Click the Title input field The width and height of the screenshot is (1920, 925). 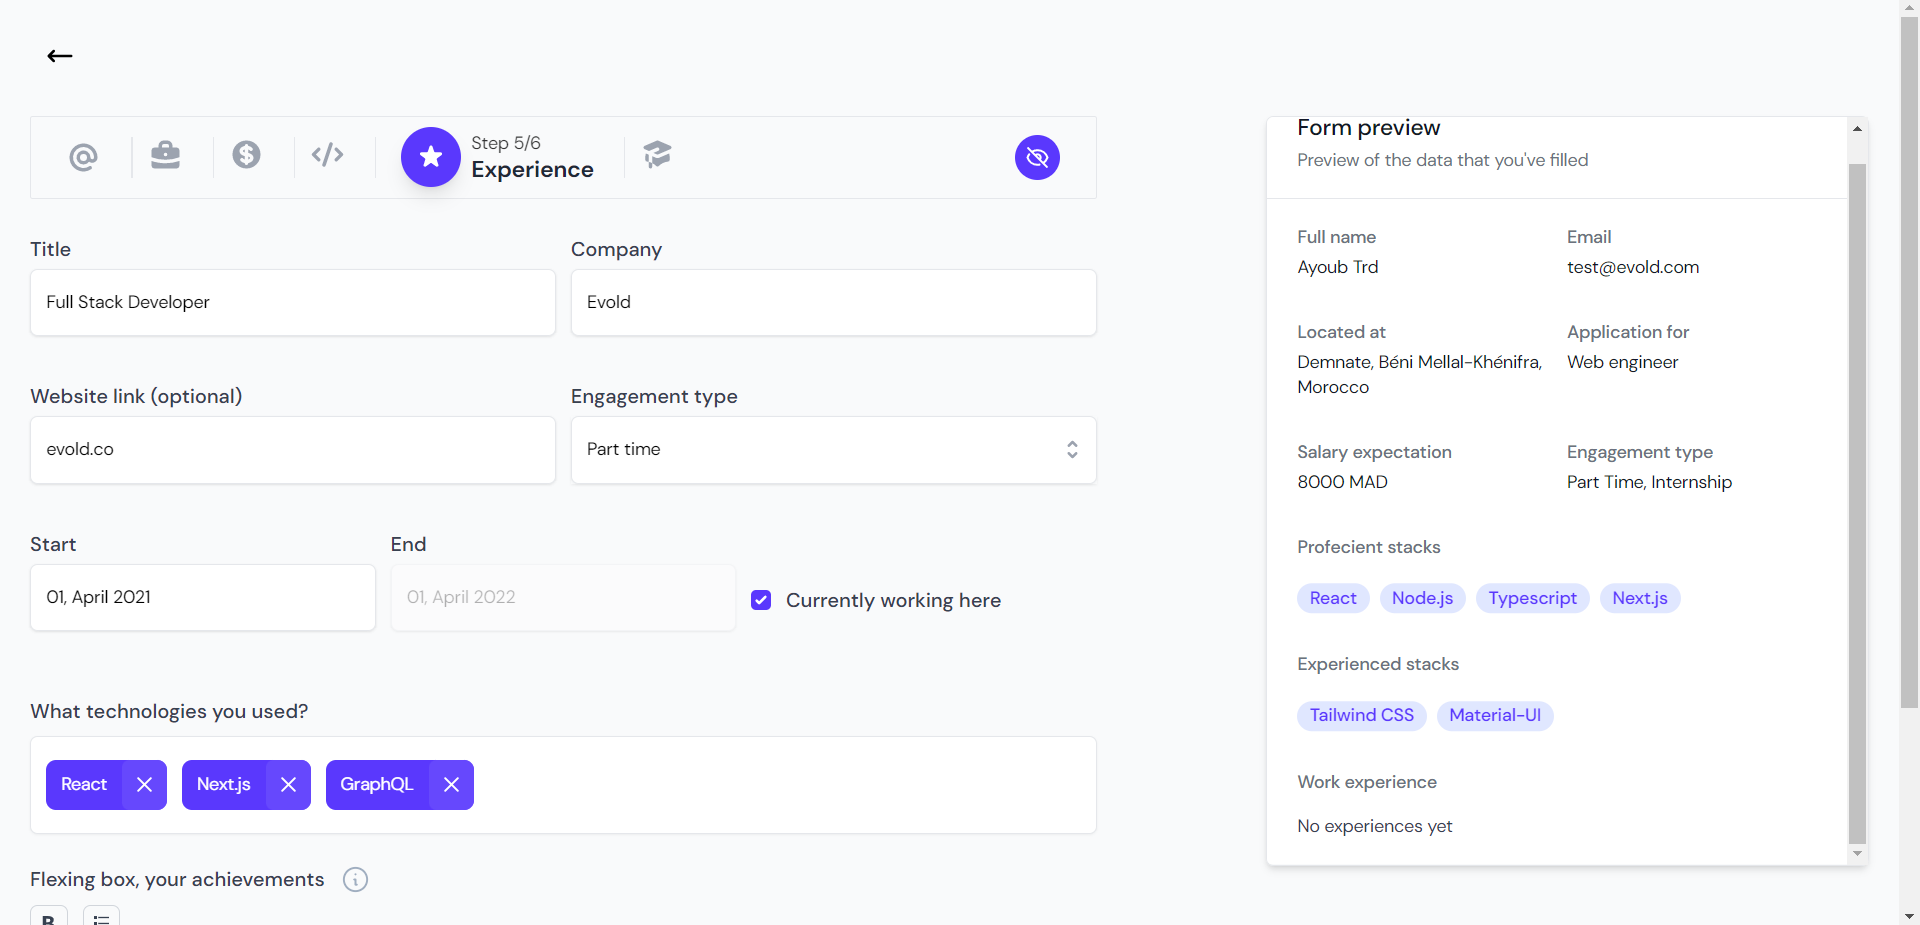292,302
